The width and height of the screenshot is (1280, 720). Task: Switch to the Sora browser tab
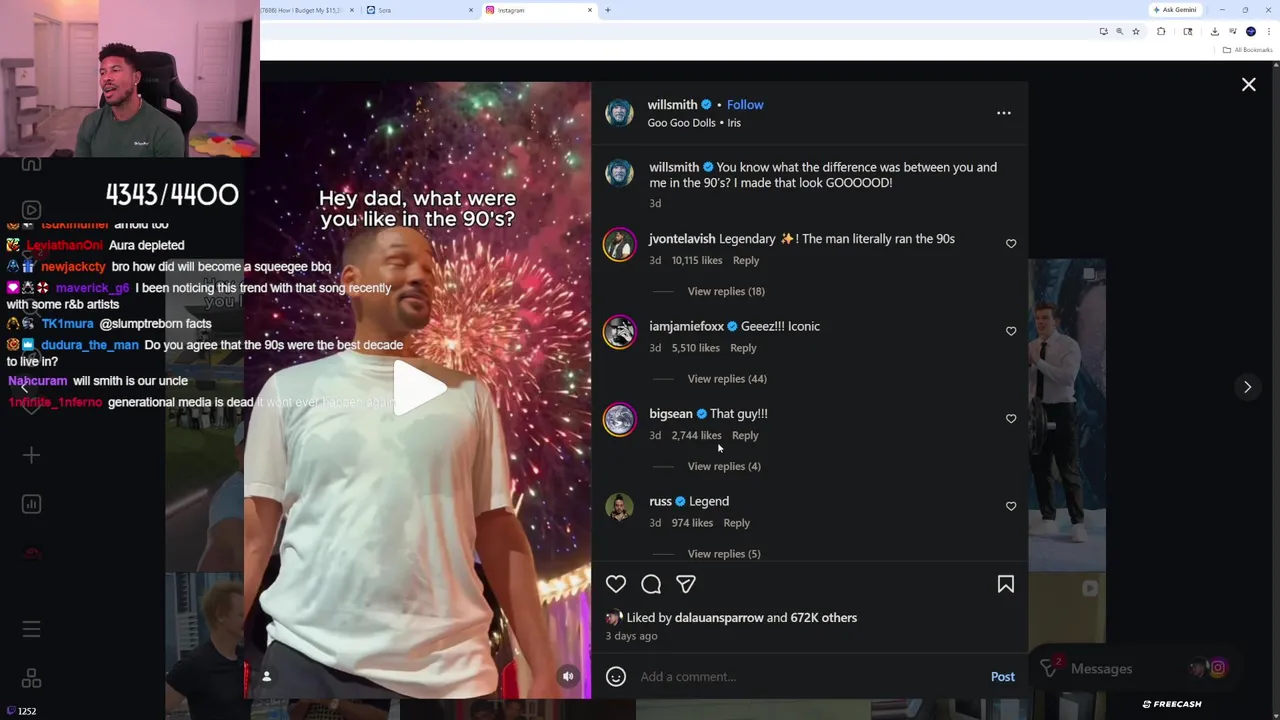click(418, 10)
